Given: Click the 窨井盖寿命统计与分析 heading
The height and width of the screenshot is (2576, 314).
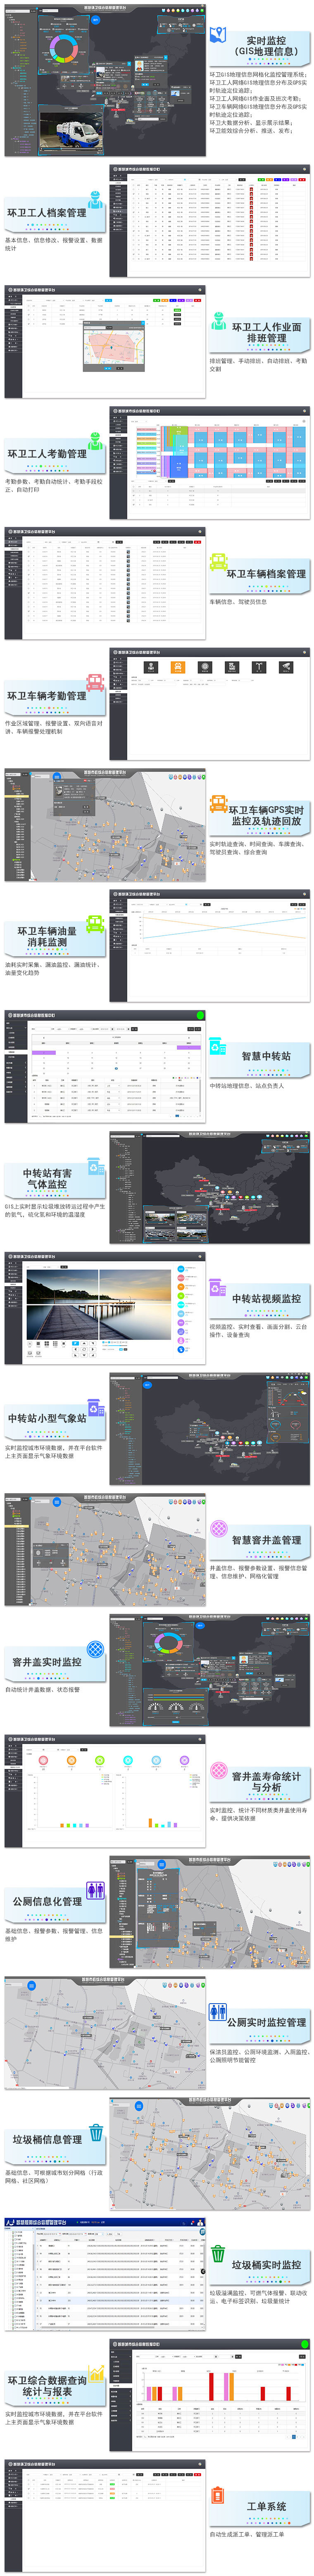Looking at the screenshot, I should coord(266,1782).
